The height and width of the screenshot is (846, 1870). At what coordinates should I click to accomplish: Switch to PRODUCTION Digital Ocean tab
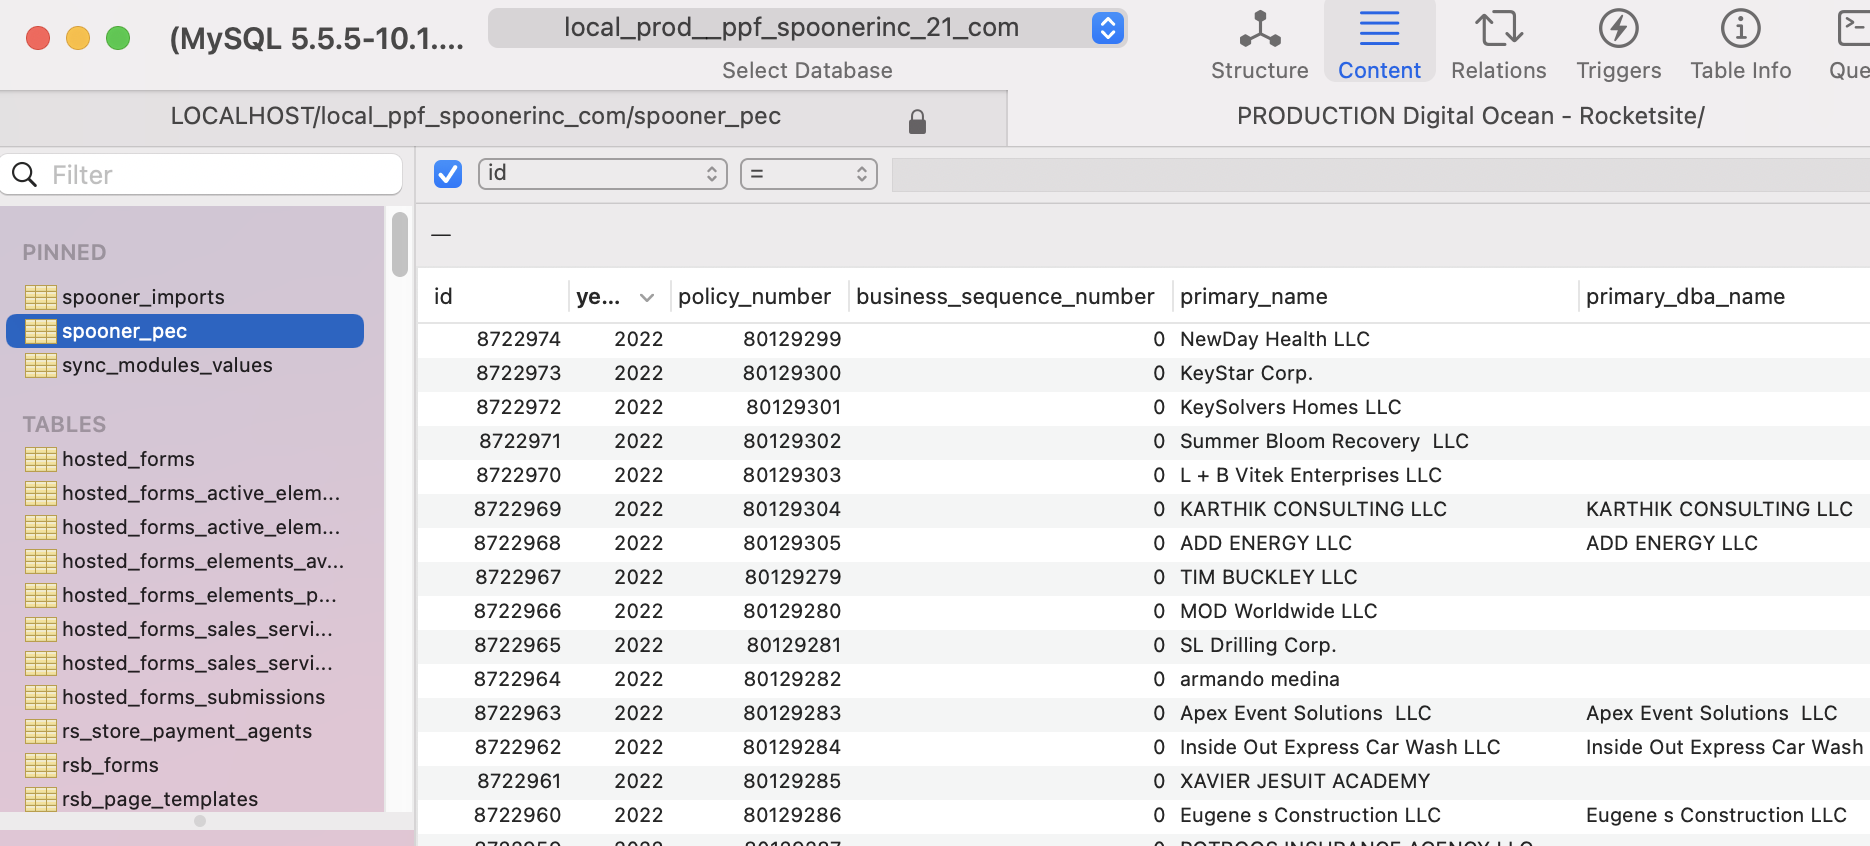[x=1470, y=116]
